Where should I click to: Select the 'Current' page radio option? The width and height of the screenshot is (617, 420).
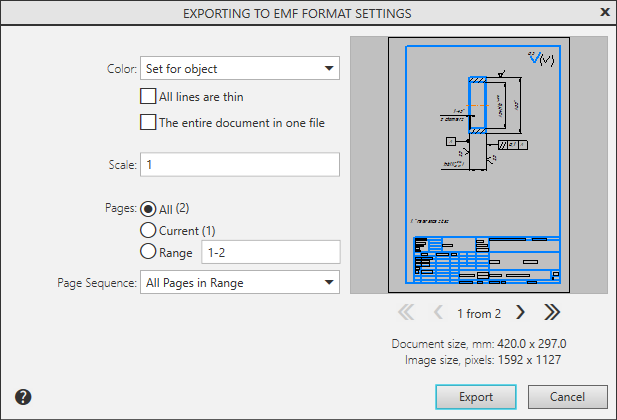click(x=148, y=230)
